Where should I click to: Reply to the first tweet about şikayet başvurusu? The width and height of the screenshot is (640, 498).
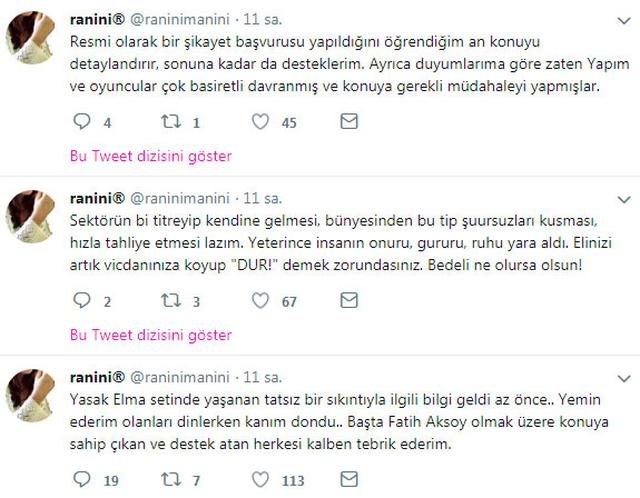pos(84,122)
